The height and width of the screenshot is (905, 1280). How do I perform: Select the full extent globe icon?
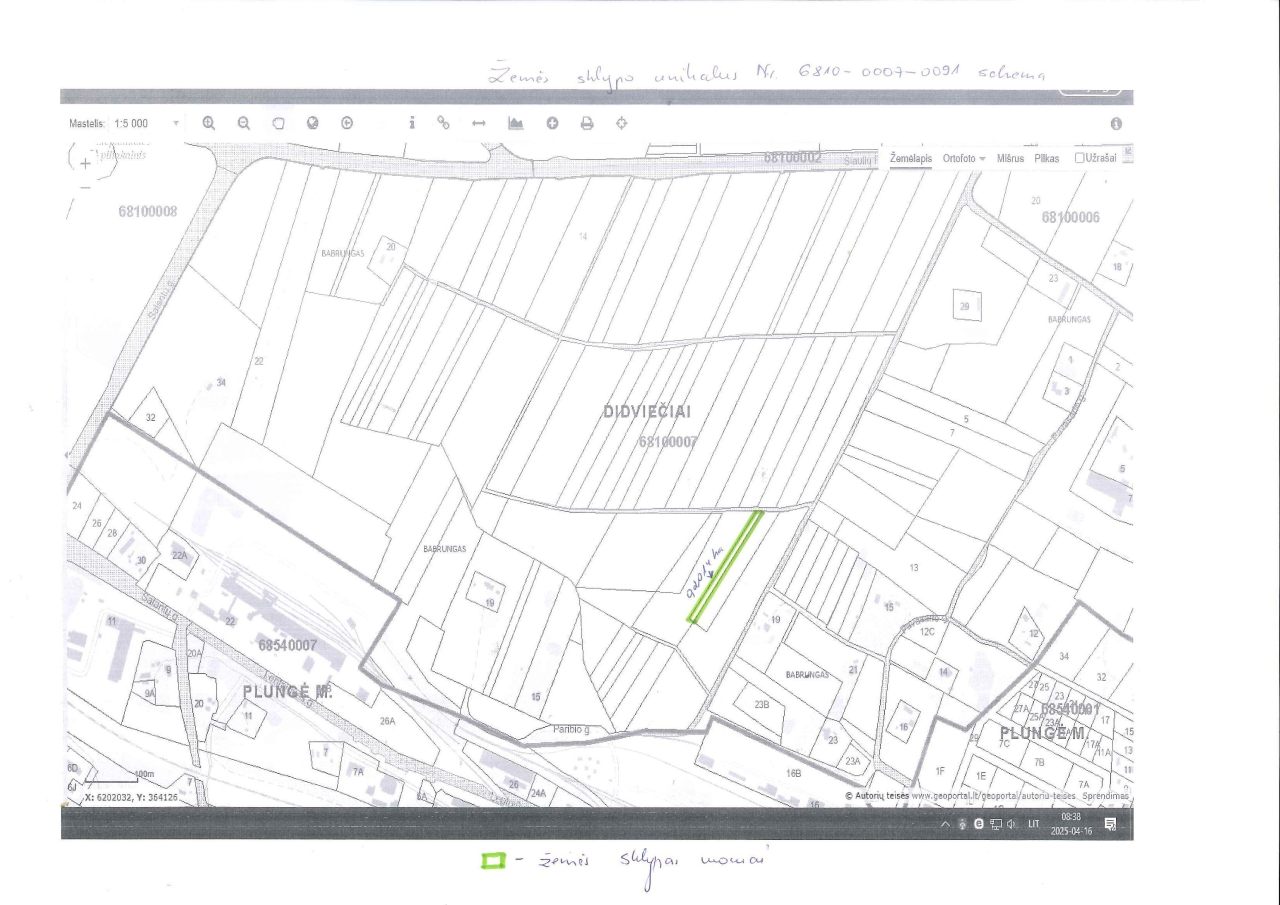(313, 123)
